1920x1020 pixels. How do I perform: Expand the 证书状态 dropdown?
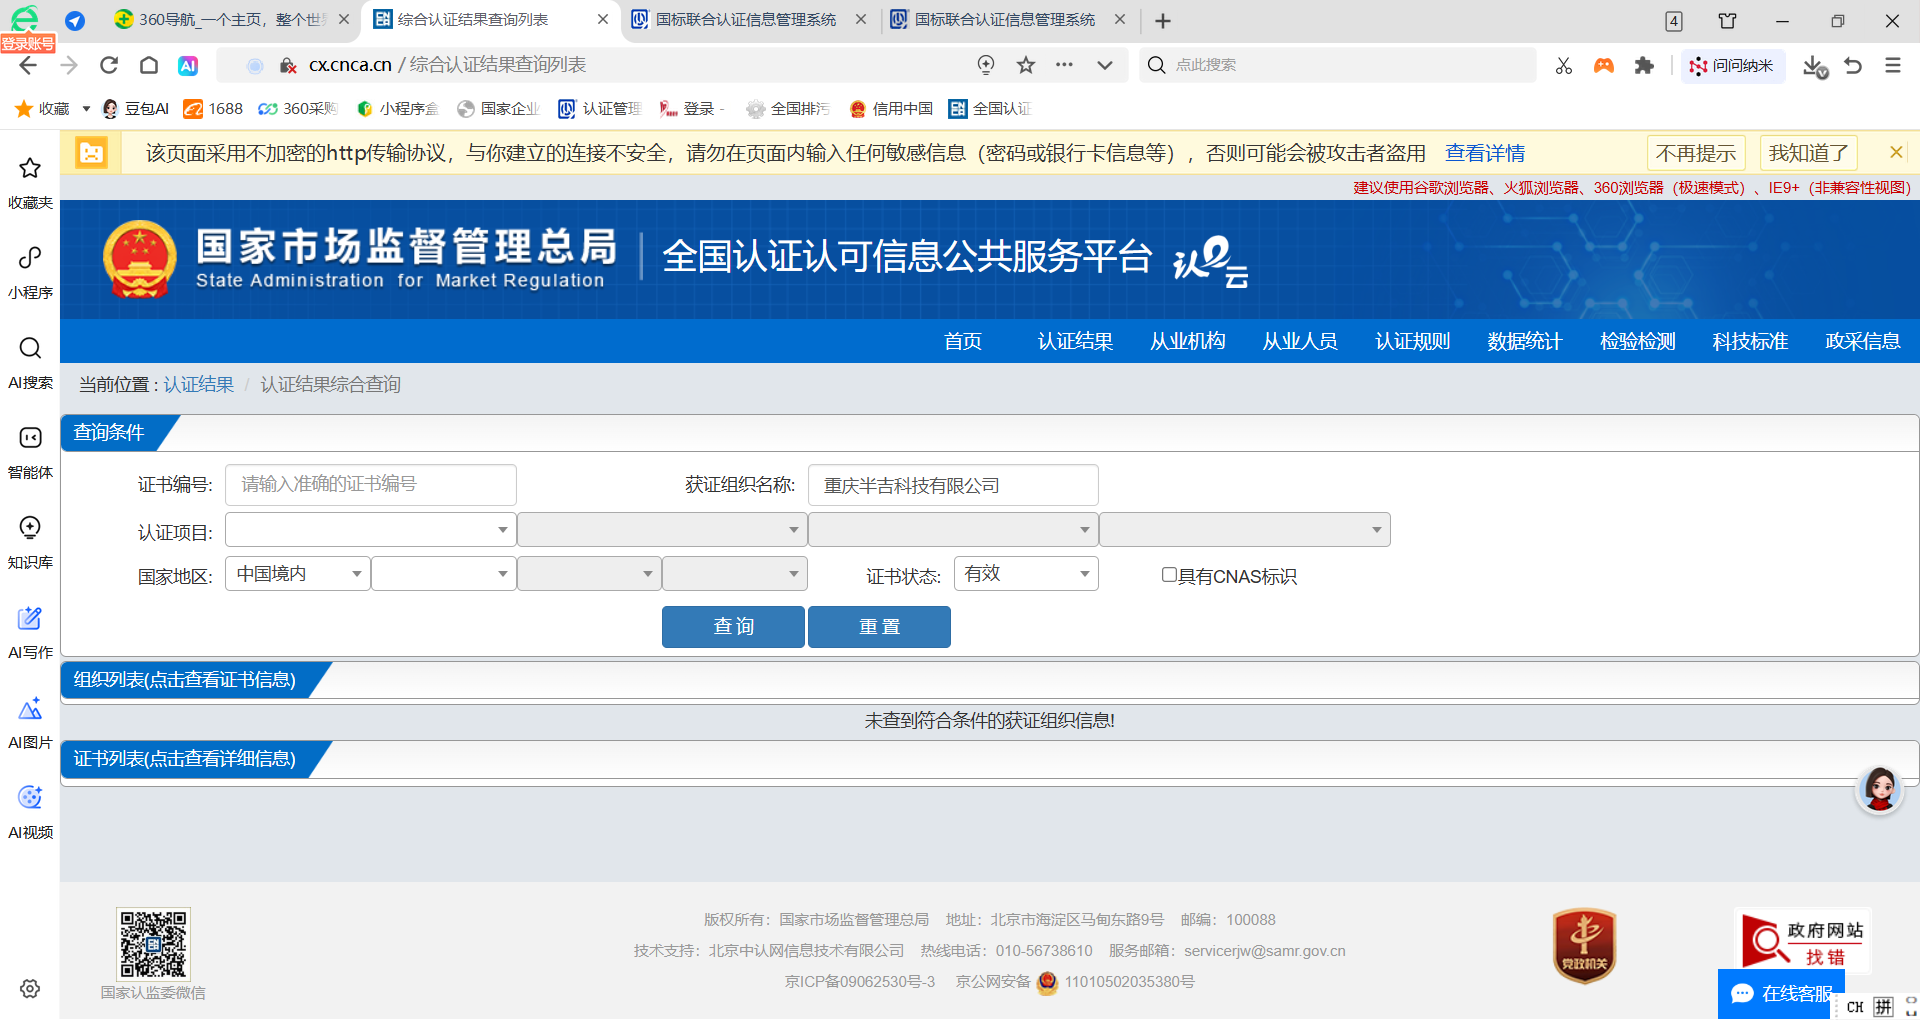pos(1026,574)
